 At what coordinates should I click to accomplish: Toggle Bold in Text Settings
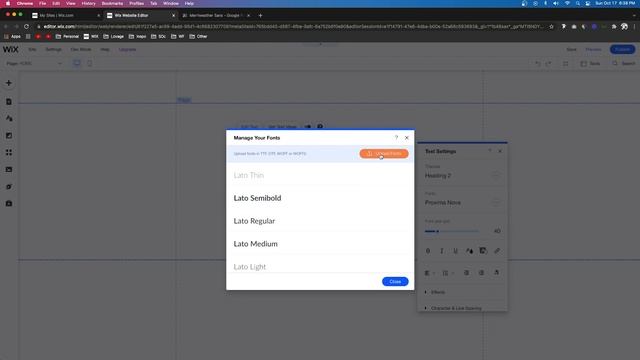pyautogui.click(x=428, y=251)
